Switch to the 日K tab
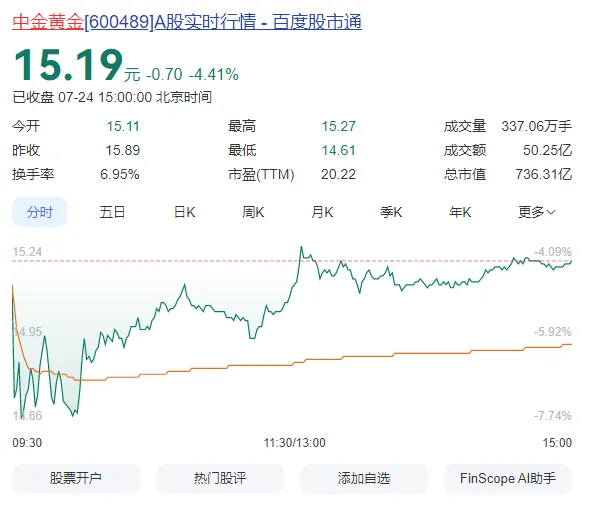 [185, 212]
